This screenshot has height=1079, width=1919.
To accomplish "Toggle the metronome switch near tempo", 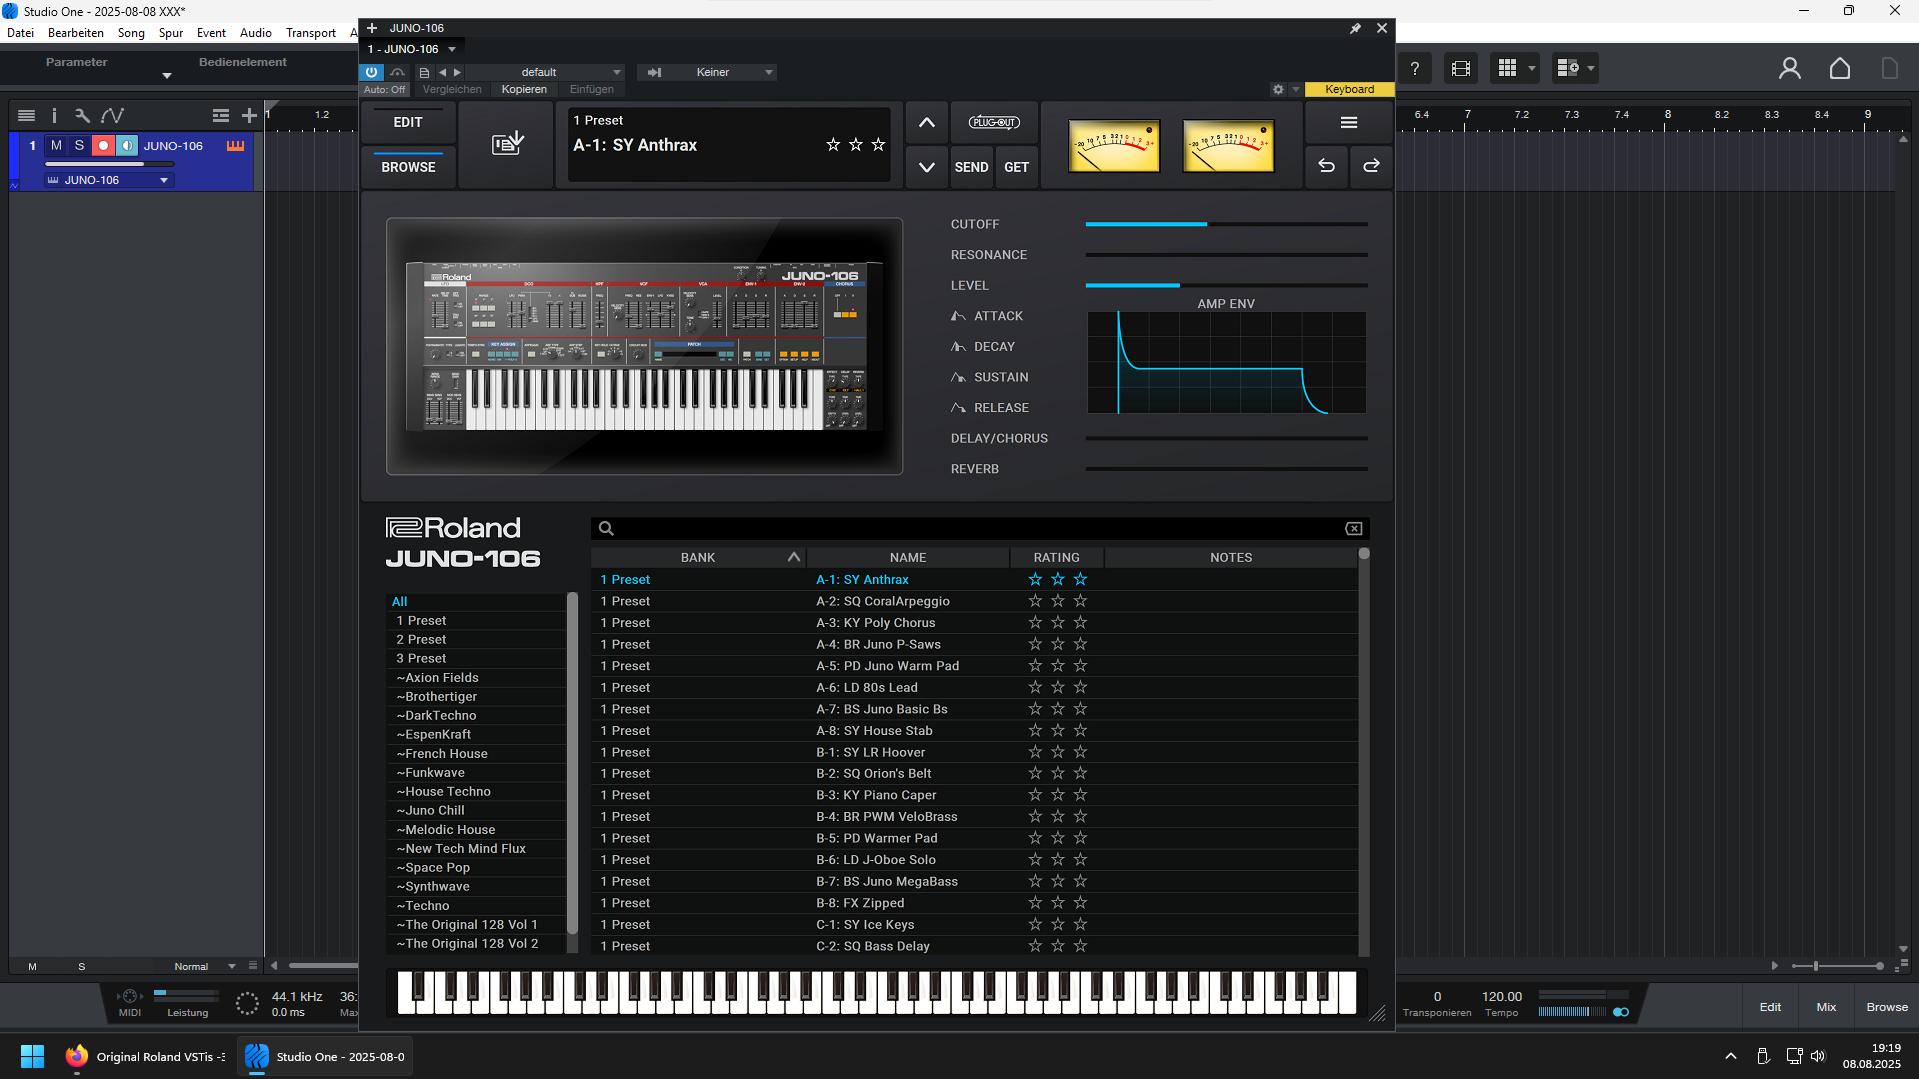I will click(1621, 1012).
